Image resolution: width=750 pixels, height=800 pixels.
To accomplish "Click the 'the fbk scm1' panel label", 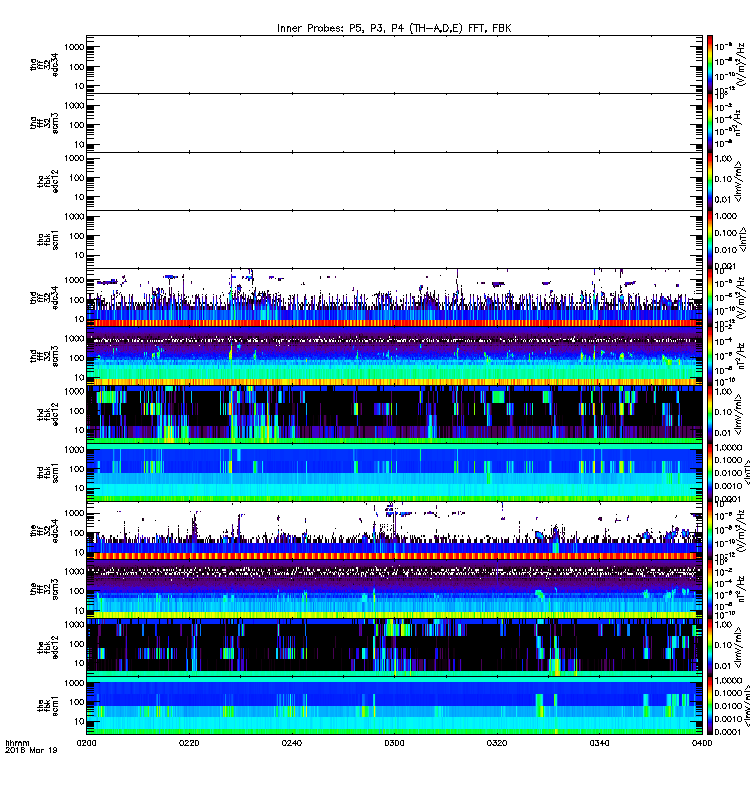I will (x=48, y=706).
